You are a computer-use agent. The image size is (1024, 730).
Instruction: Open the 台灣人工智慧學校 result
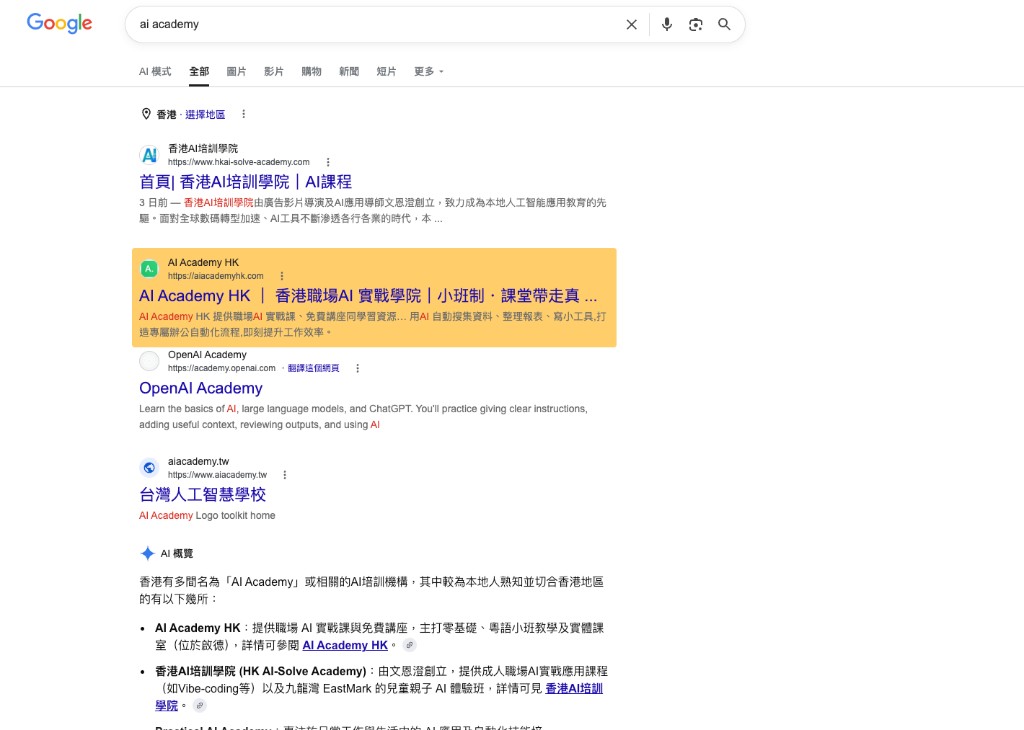(x=202, y=494)
